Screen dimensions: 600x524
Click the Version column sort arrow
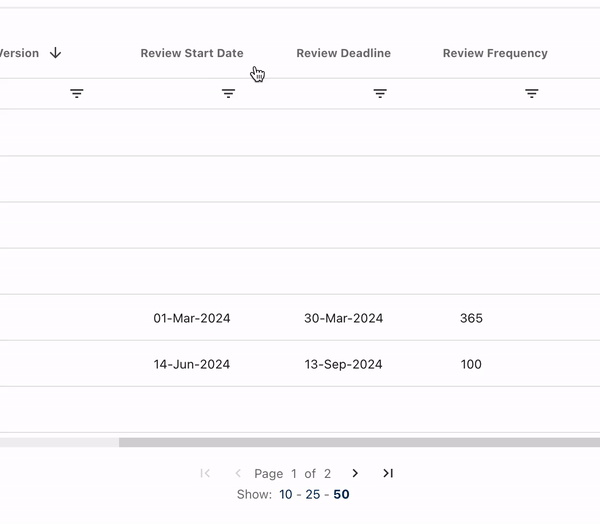click(55, 54)
